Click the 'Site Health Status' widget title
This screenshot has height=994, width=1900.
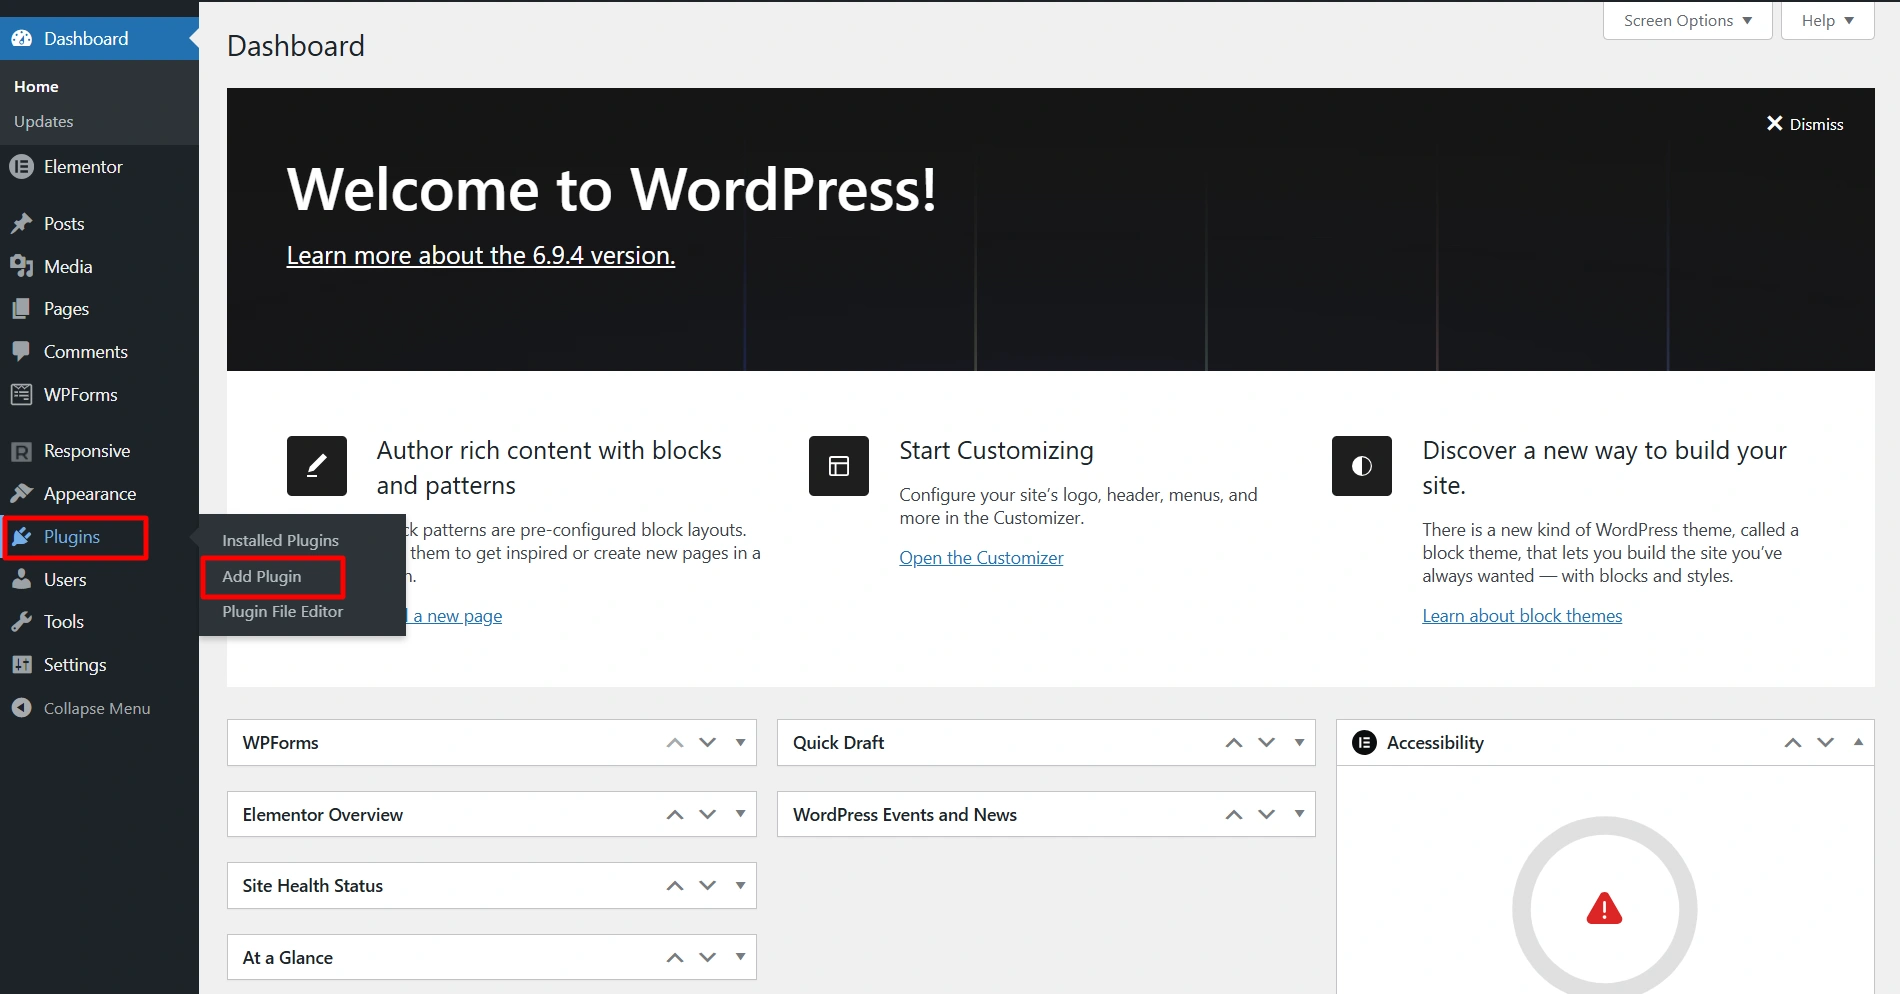[313, 886]
